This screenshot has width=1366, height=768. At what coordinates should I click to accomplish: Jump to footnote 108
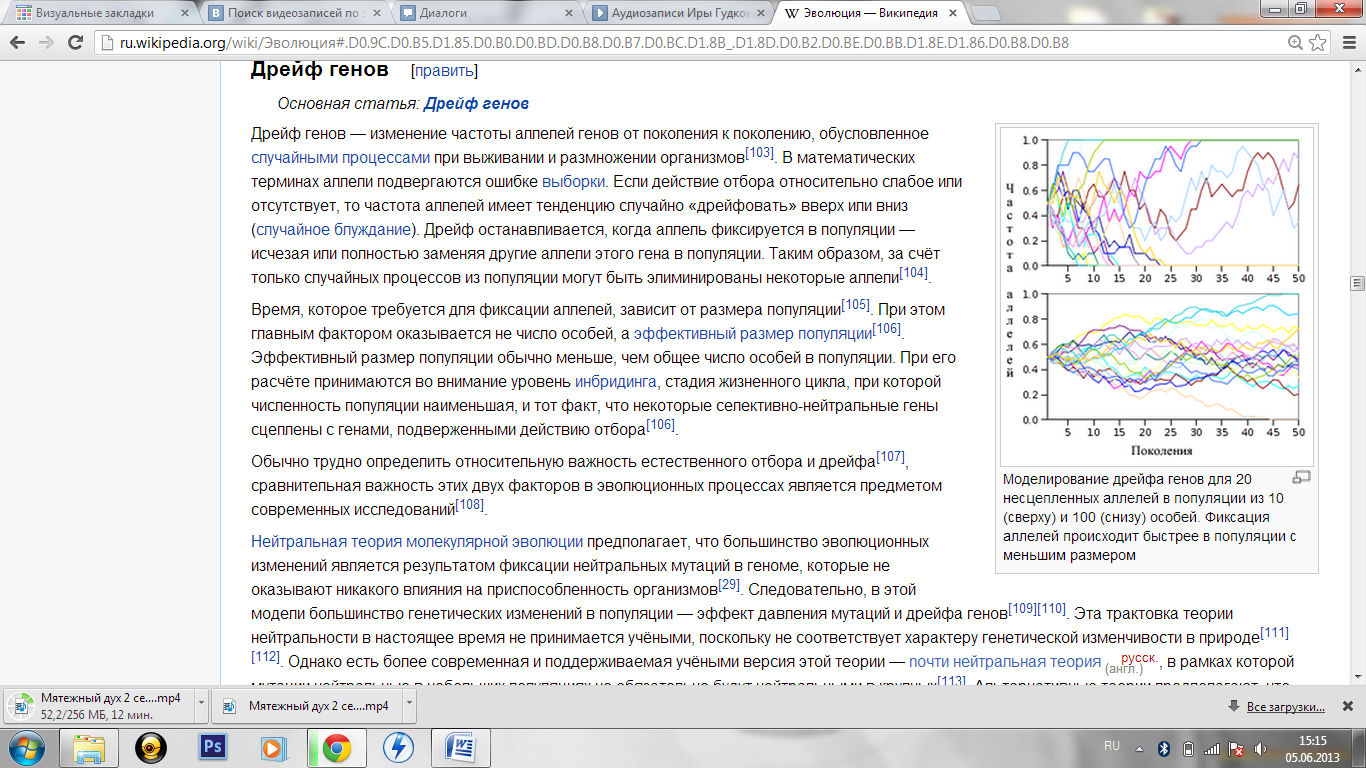(x=469, y=505)
